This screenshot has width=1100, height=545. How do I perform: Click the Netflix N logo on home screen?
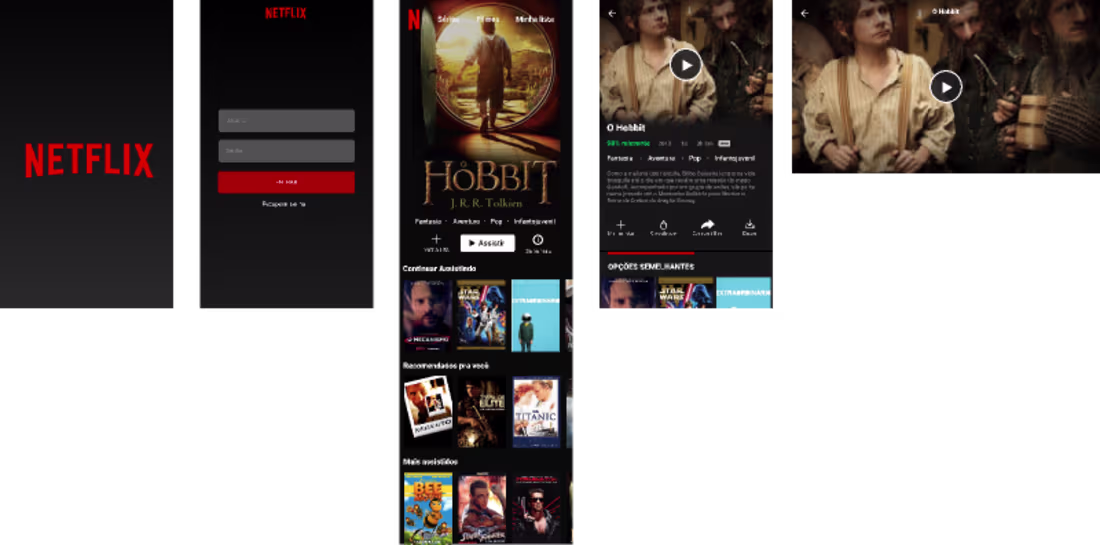coord(414,20)
